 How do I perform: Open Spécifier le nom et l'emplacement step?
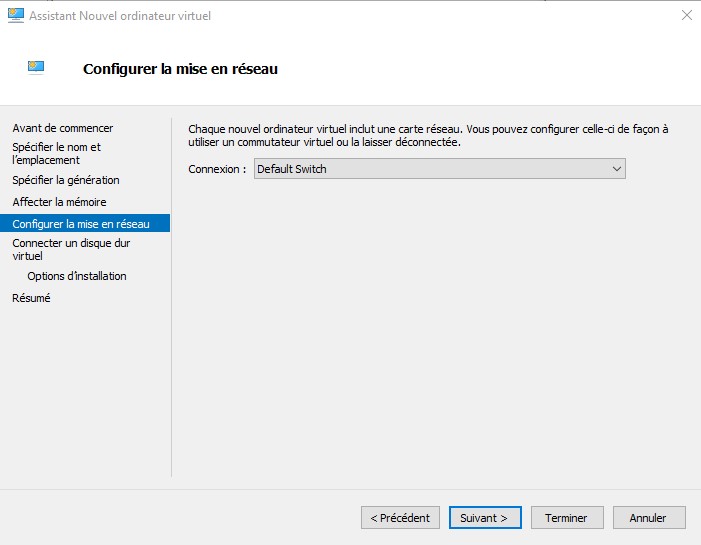[56, 153]
